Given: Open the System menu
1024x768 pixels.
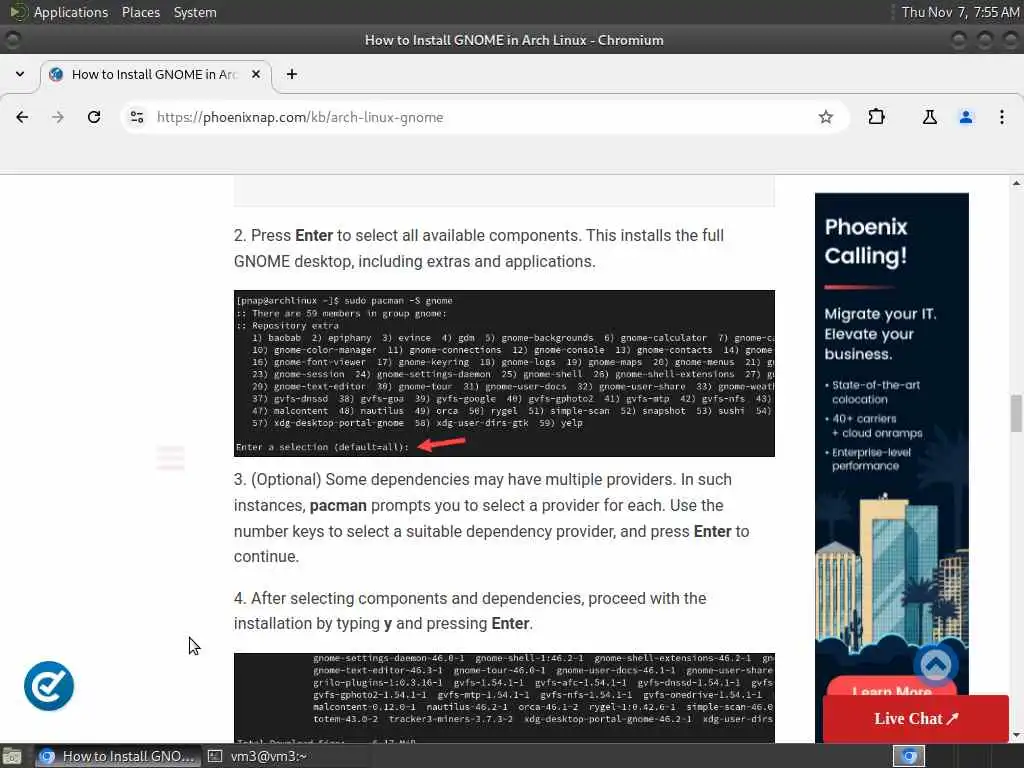Looking at the screenshot, I should (195, 12).
